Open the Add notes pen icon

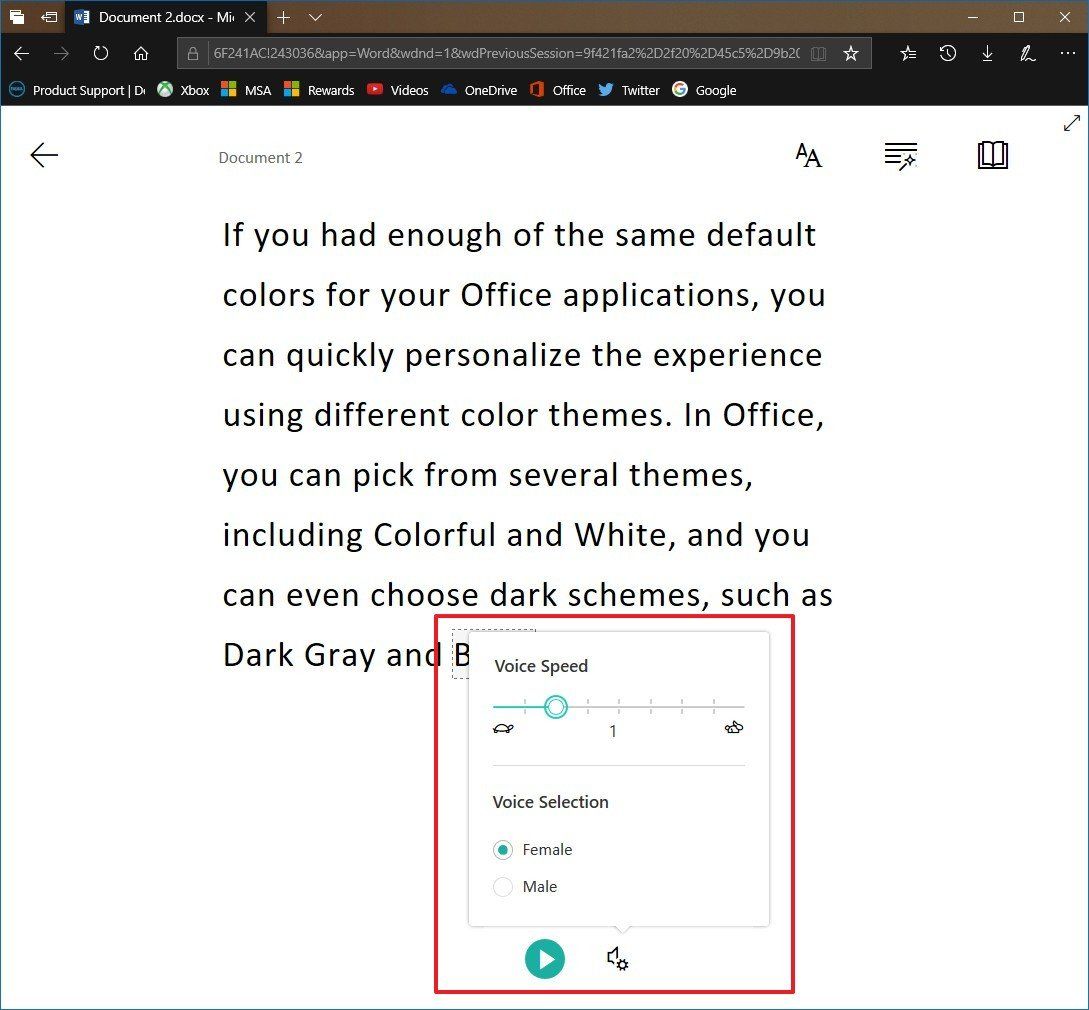click(1028, 53)
